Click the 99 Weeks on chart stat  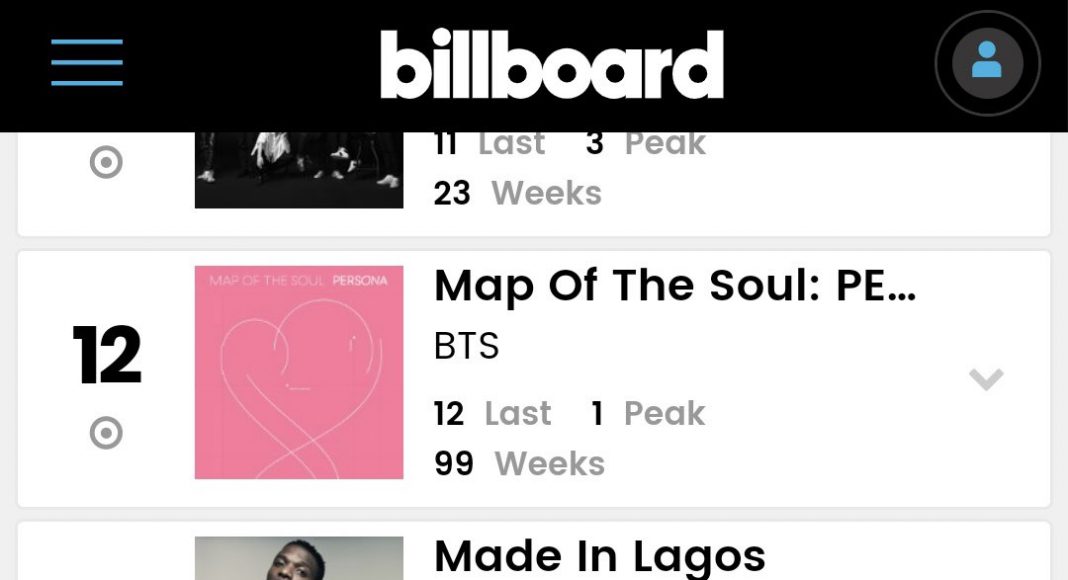tap(519, 463)
